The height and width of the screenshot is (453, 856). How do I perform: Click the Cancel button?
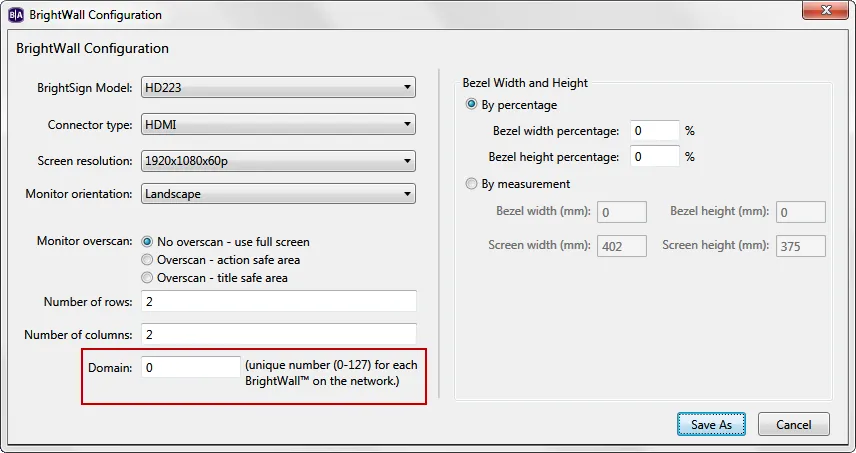794,424
